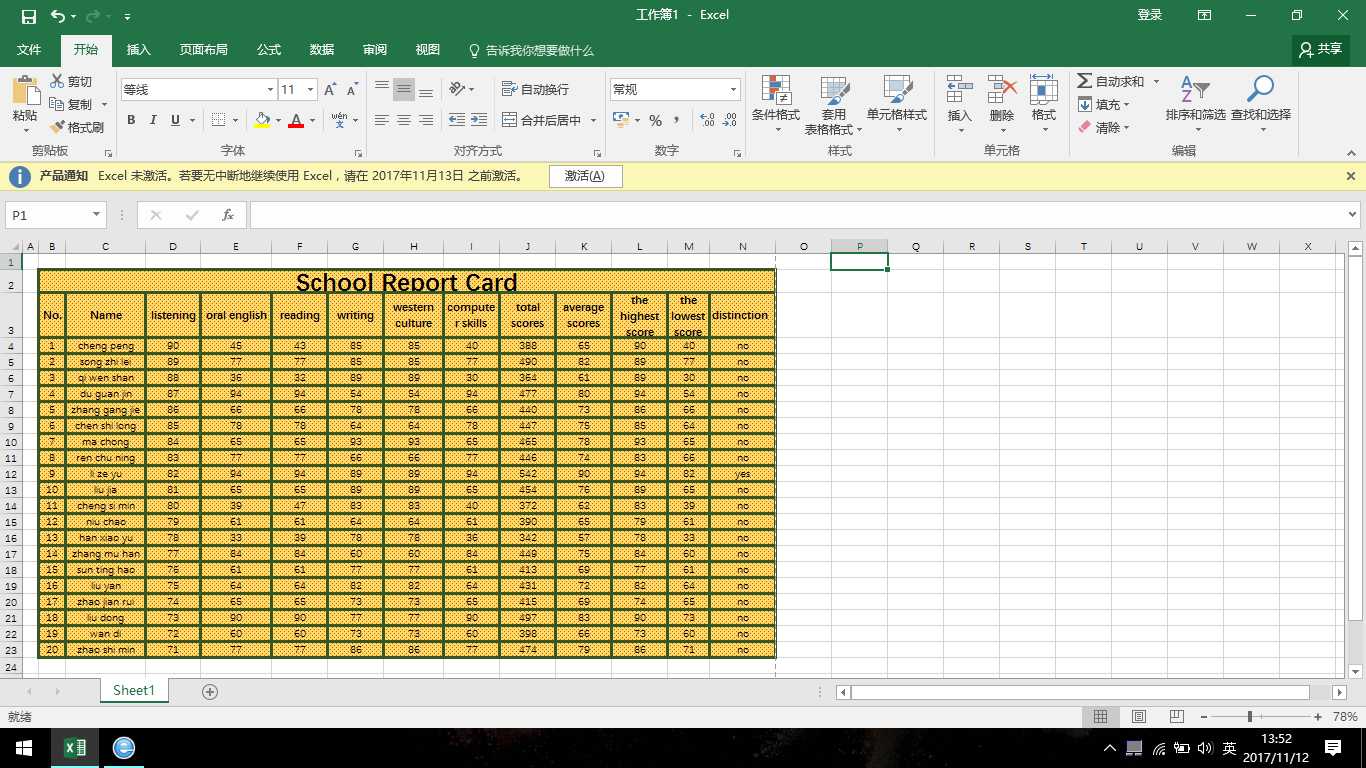The height and width of the screenshot is (768, 1366).
Task: Collapse the ribbon with the chevron
Action: [x=1352, y=153]
